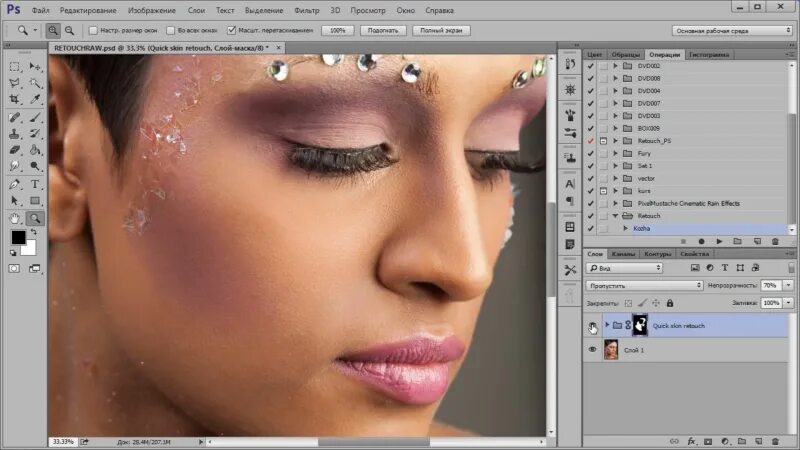
Task: Click the Zoom Out magnifier in options bar
Action: [x=69, y=31]
